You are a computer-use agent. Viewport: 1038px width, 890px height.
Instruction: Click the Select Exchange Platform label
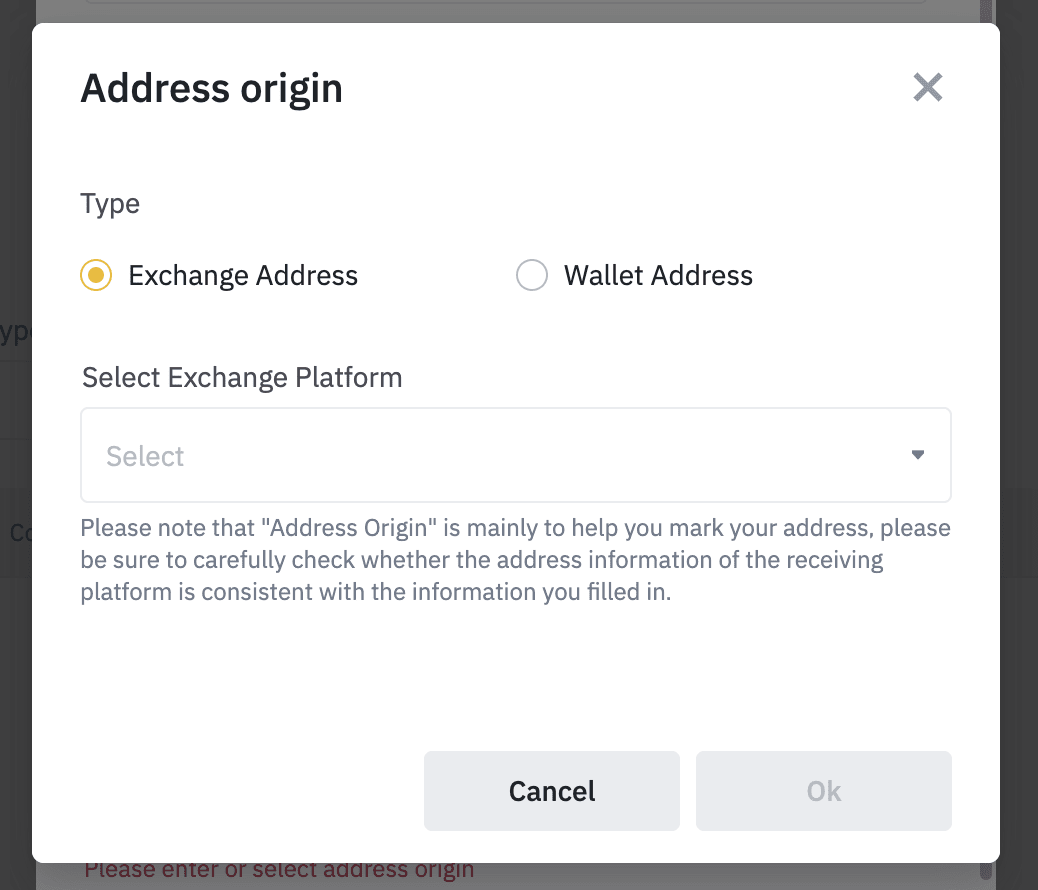(x=242, y=378)
